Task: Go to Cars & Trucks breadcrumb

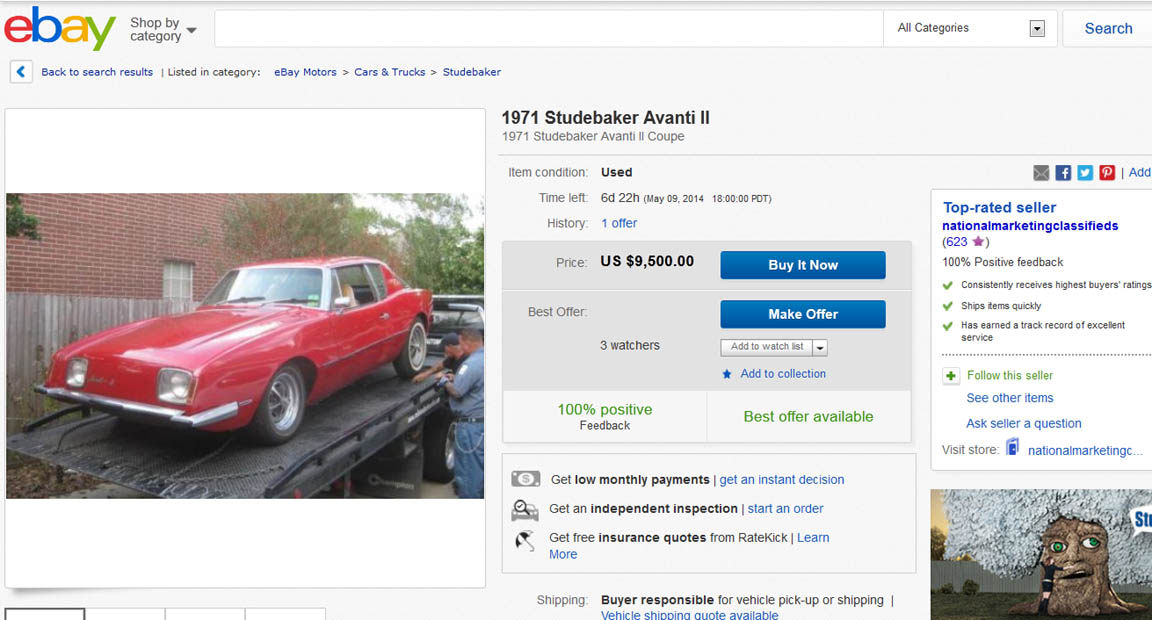Action: [x=390, y=72]
